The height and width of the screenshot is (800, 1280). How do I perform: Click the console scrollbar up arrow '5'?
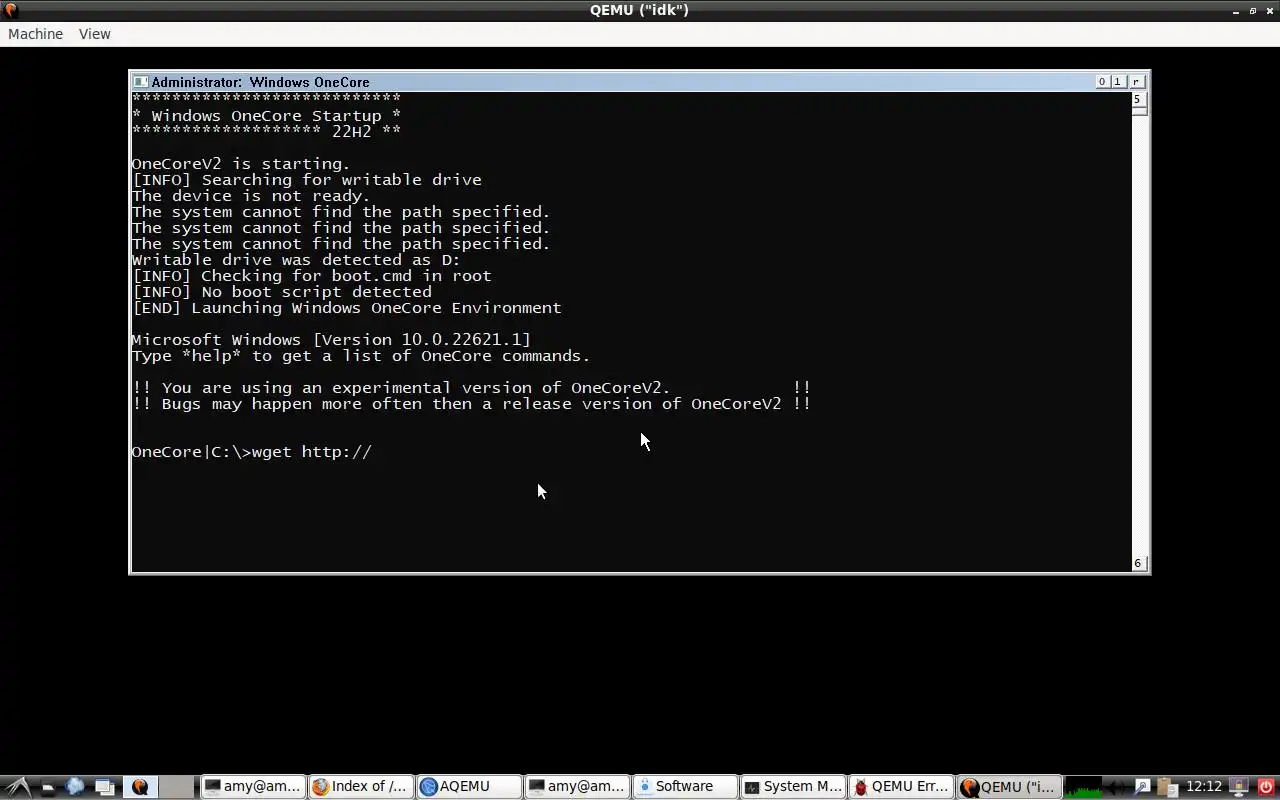click(x=1138, y=99)
